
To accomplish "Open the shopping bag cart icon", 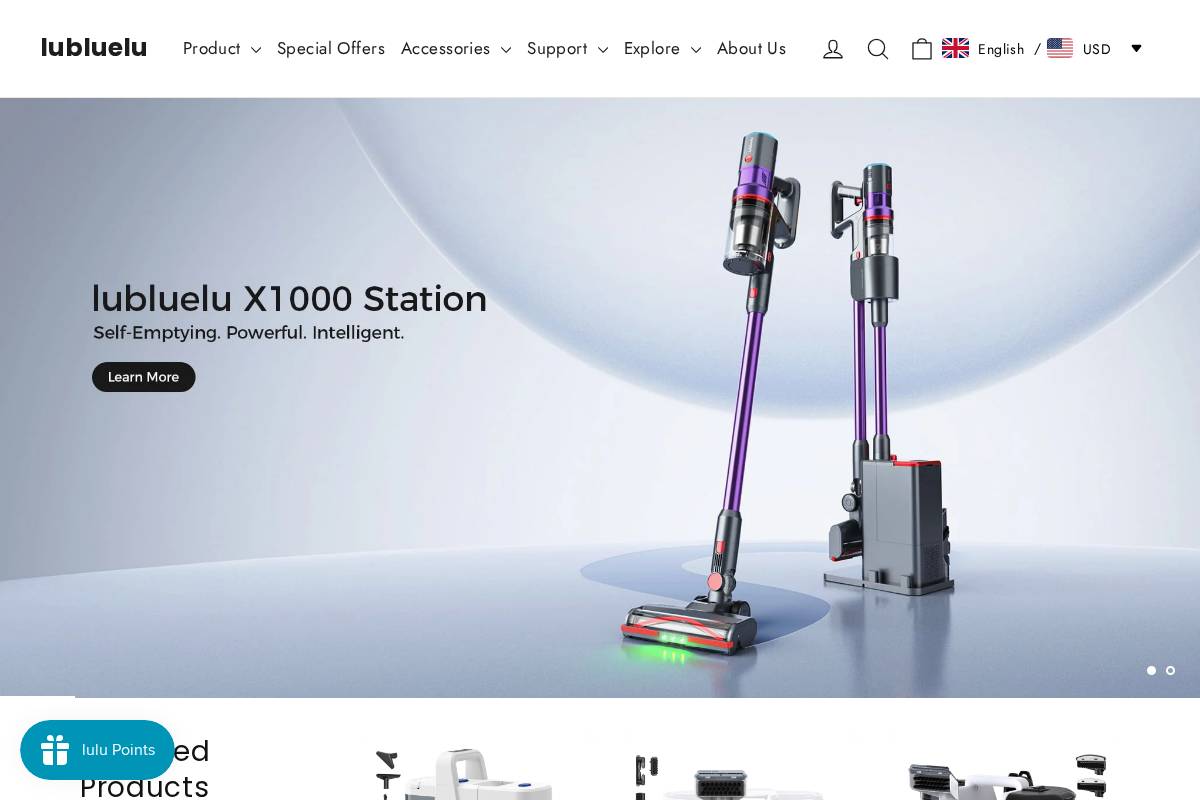I will tap(922, 49).
